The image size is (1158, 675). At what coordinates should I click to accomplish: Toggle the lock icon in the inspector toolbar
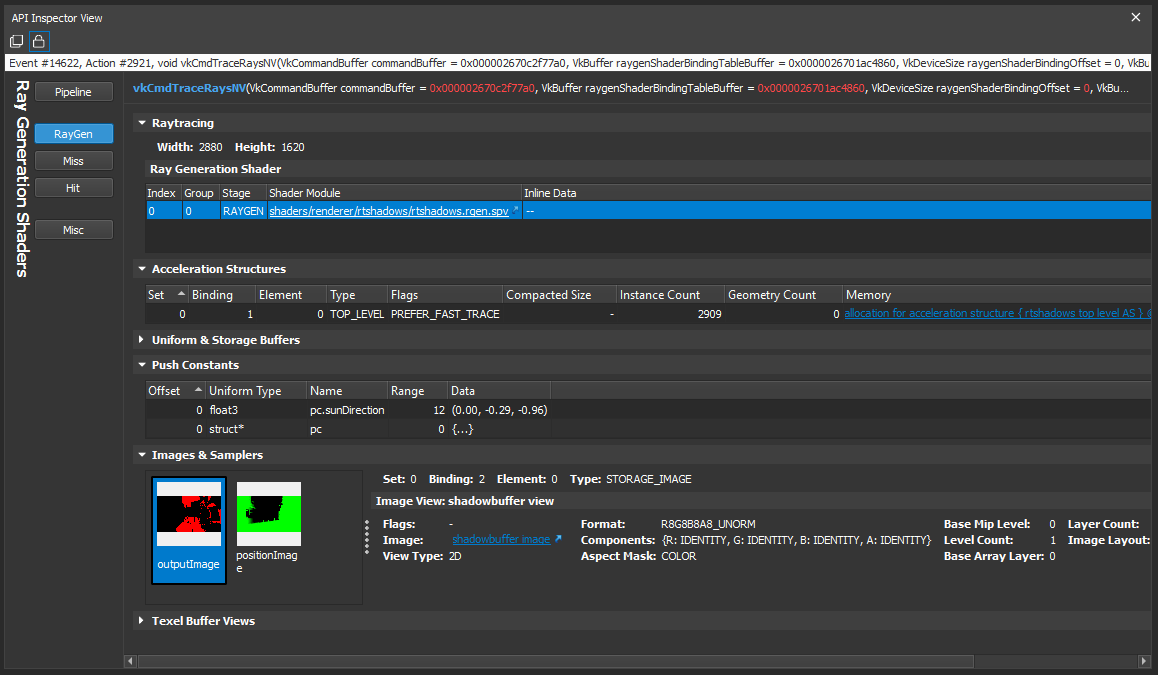[x=39, y=41]
